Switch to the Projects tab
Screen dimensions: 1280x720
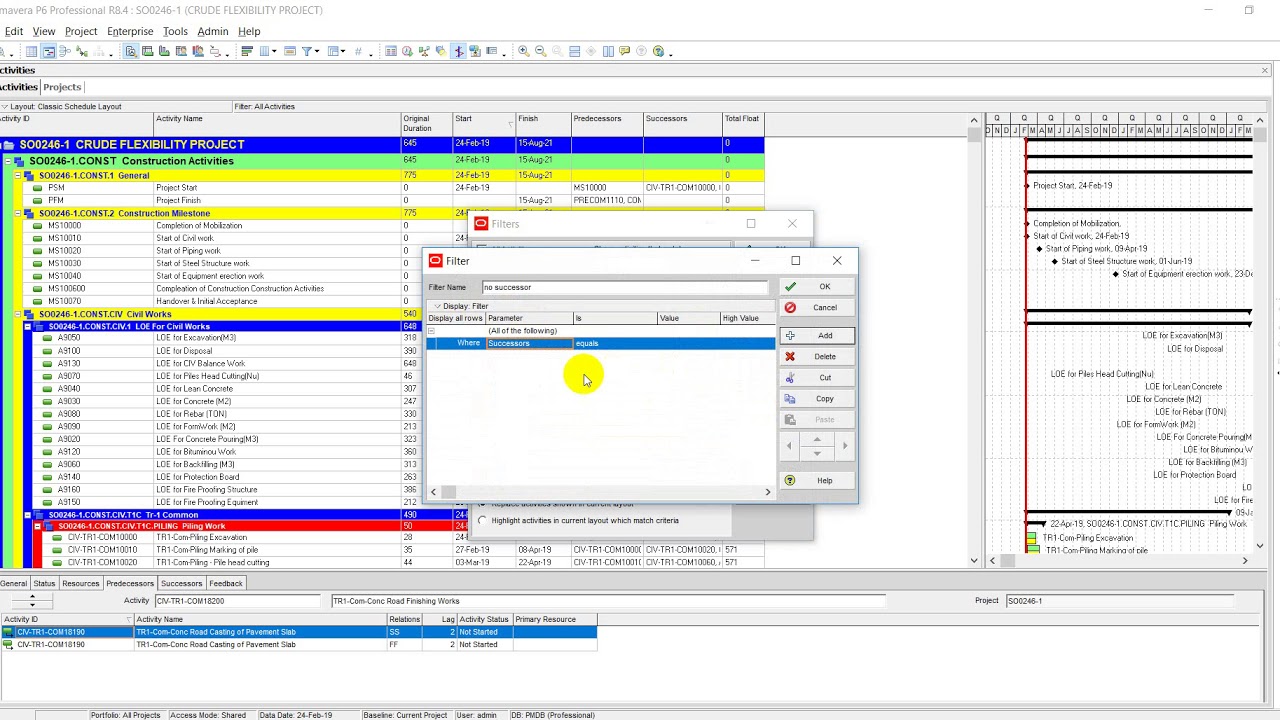click(62, 87)
